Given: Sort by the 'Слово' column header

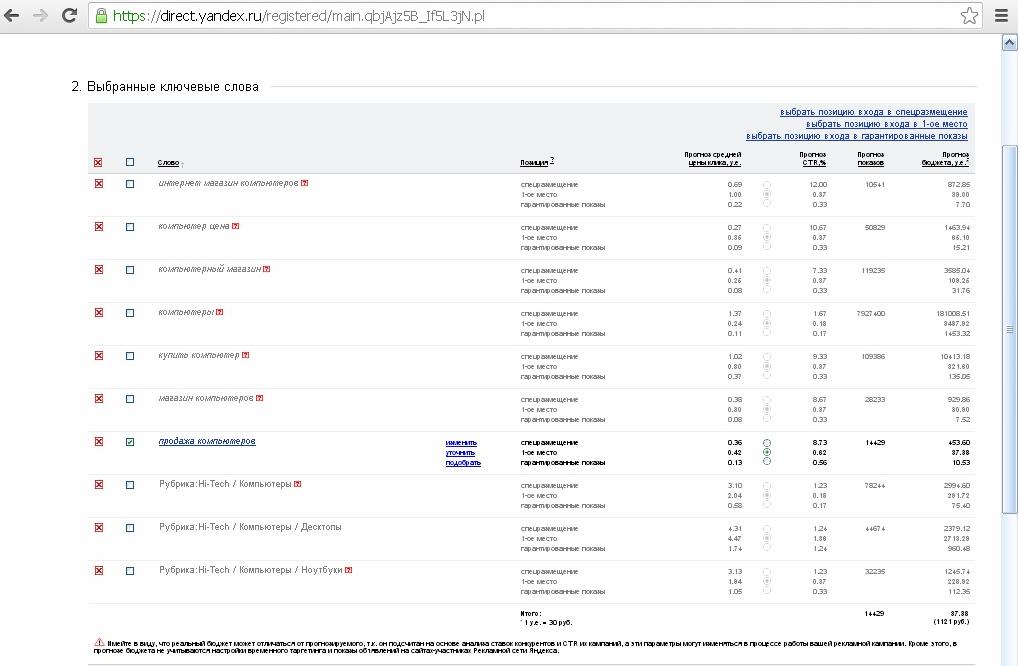Looking at the screenshot, I should coord(168,163).
